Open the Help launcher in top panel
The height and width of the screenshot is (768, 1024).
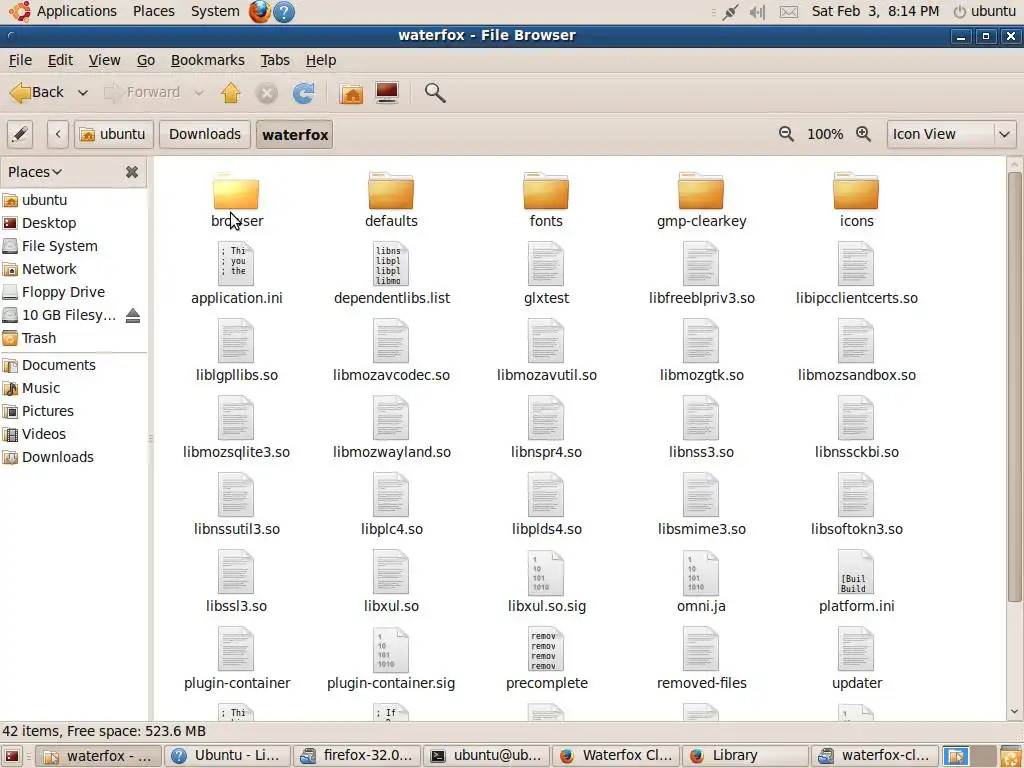coord(283,11)
